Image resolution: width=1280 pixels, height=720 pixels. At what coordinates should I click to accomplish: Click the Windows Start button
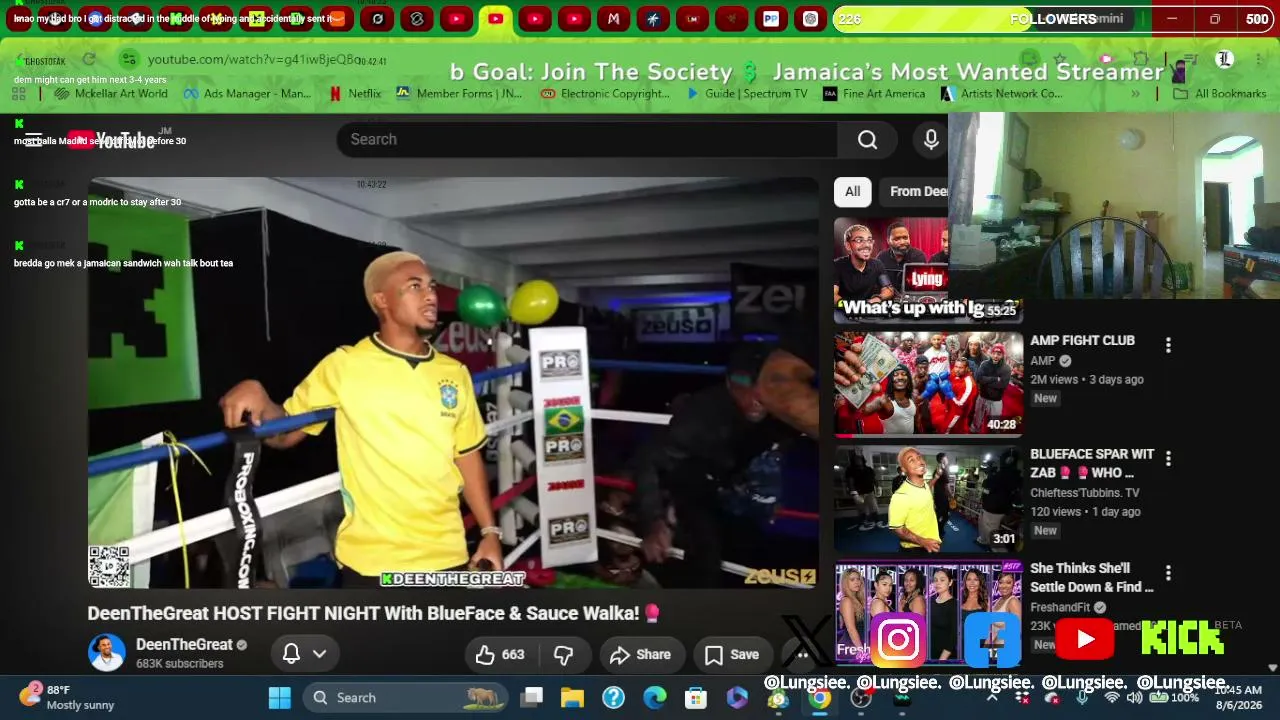pyautogui.click(x=280, y=697)
